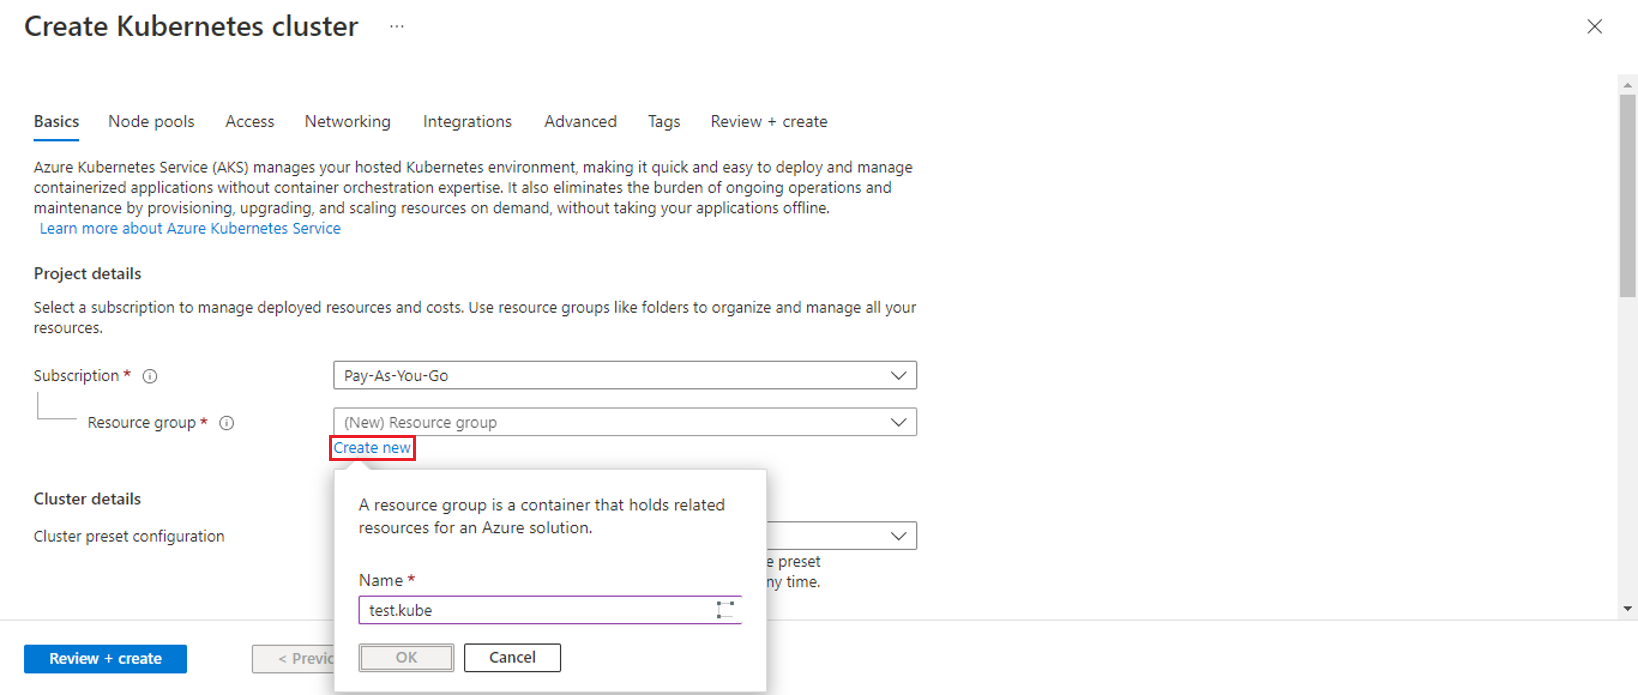Select the Review + create tab
This screenshot has height=695, width=1638.
point(768,121)
